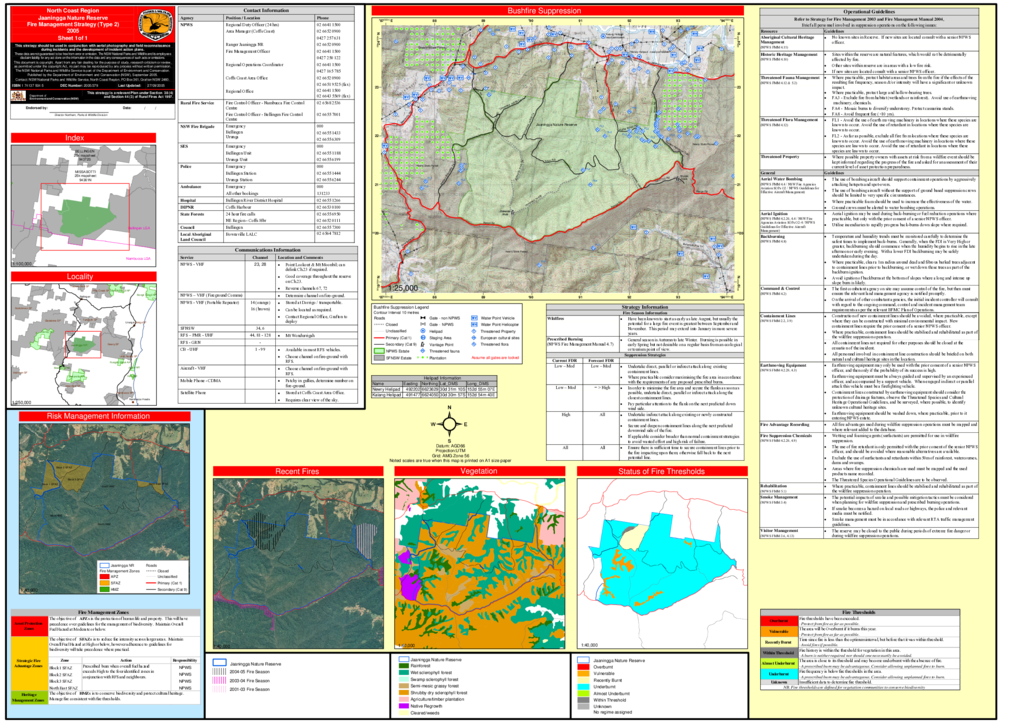The height and width of the screenshot is (723, 1024).
Task: Click the main Bushfire Suppression topographic map
Action: (558, 158)
